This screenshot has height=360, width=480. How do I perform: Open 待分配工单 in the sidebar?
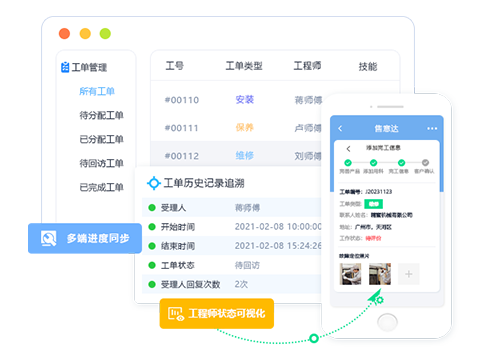(x=101, y=115)
